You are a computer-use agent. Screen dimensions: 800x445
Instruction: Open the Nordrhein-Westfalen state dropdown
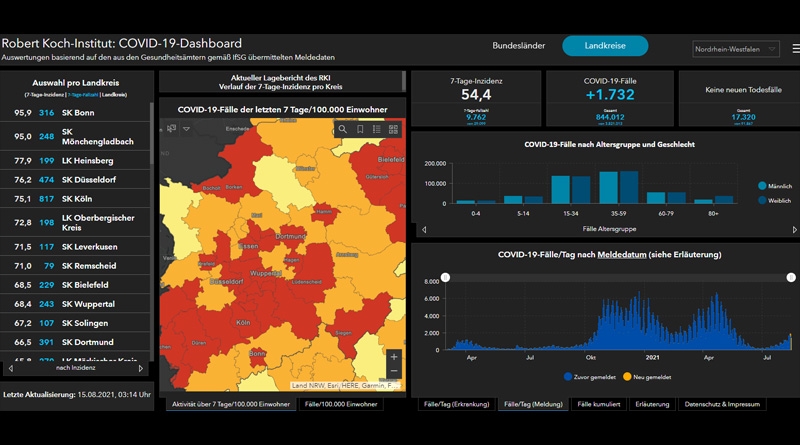click(x=736, y=49)
